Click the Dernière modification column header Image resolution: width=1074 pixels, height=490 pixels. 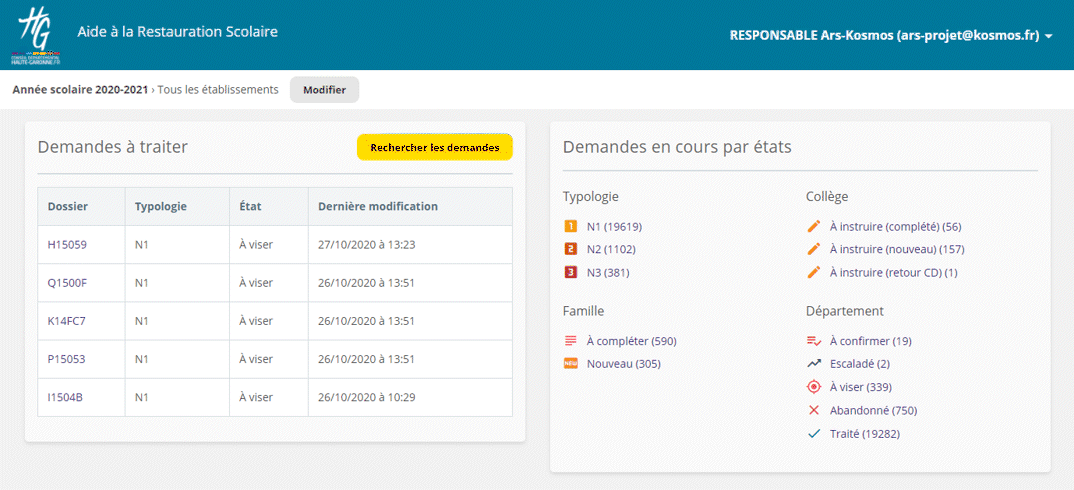377,207
